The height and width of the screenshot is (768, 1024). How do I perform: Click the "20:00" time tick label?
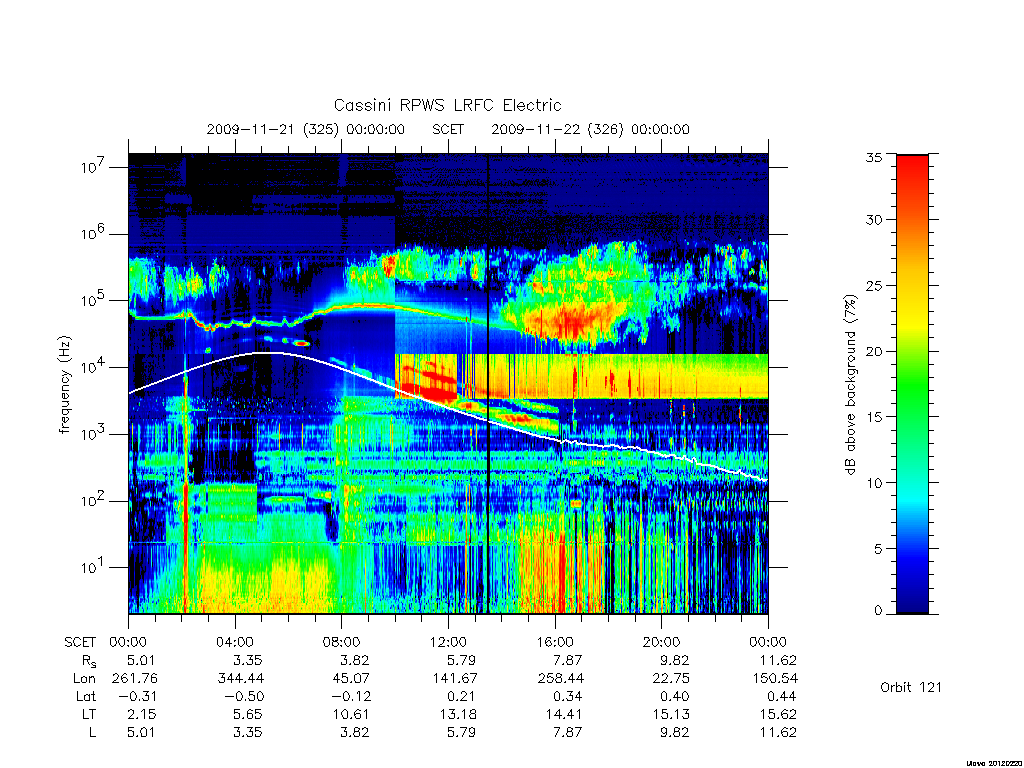click(x=662, y=642)
